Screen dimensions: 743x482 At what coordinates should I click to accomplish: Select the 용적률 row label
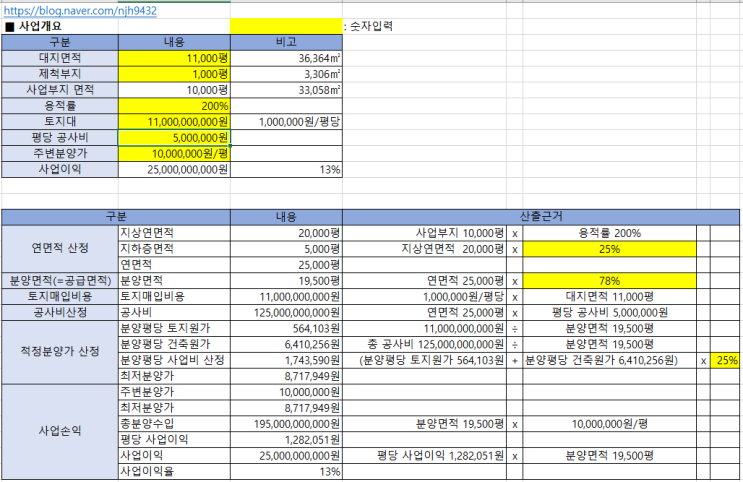pyautogui.click(x=60, y=106)
